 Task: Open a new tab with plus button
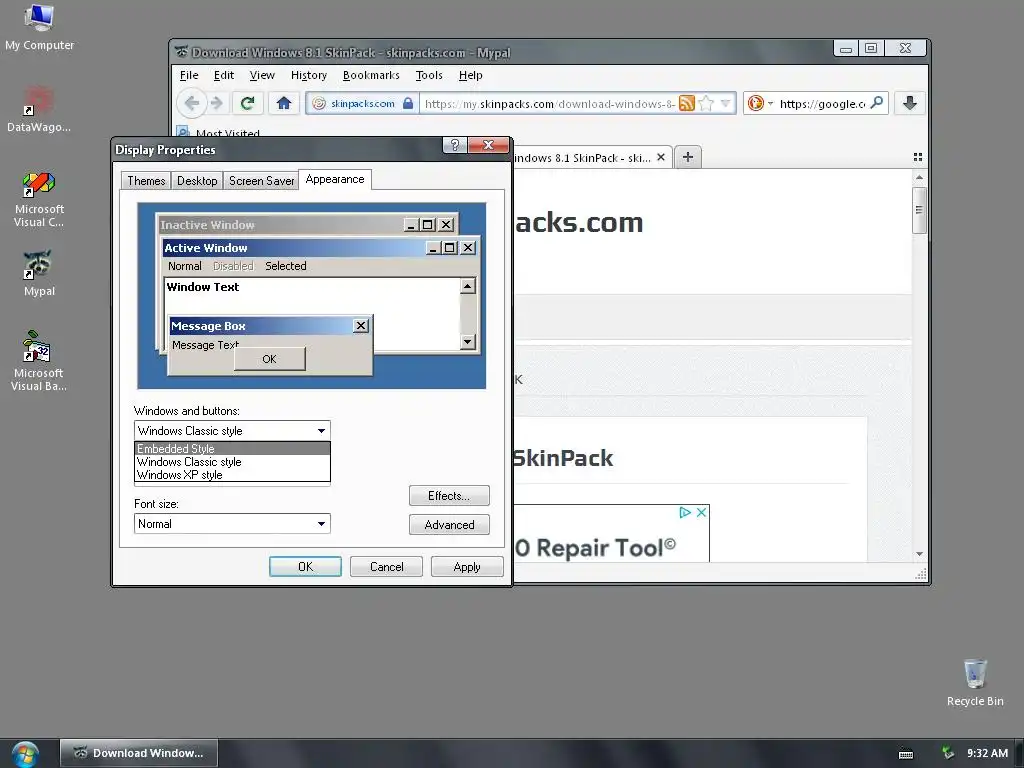point(688,157)
